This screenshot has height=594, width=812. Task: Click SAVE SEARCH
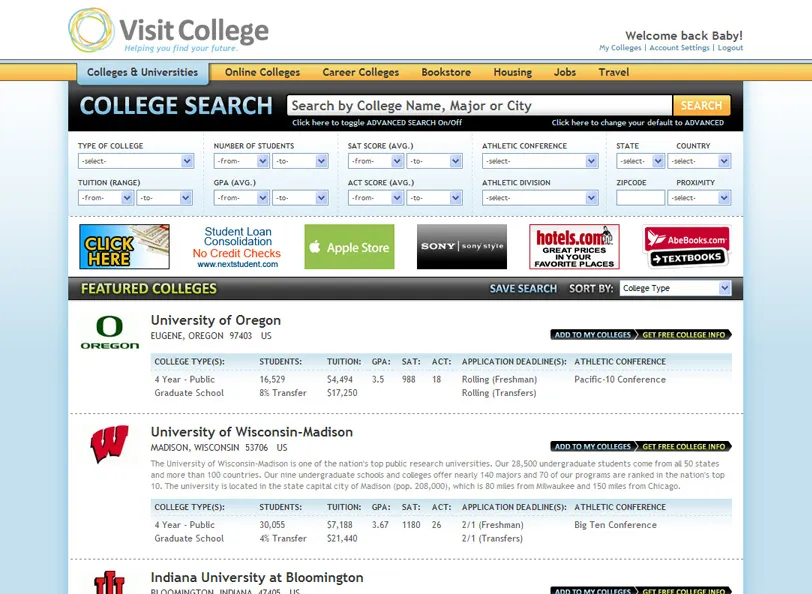coord(523,288)
